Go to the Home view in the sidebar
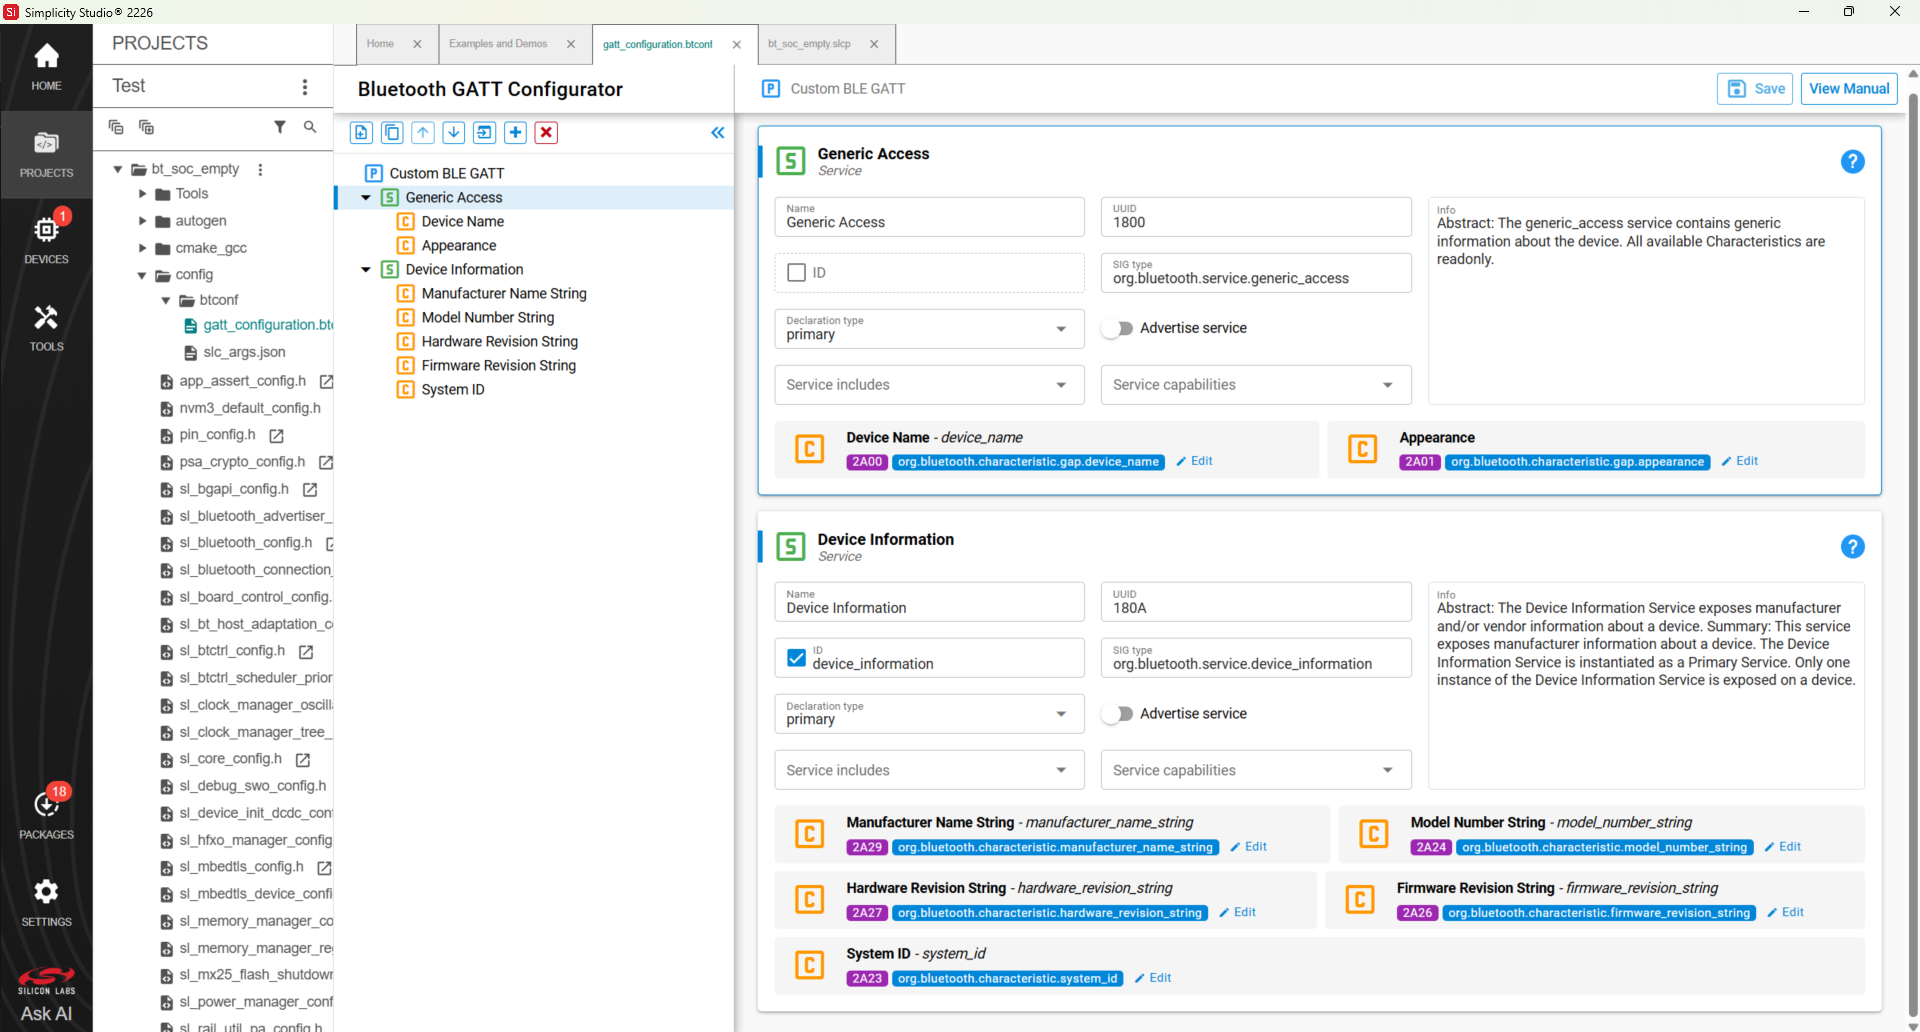1920x1032 pixels. [x=46, y=67]
